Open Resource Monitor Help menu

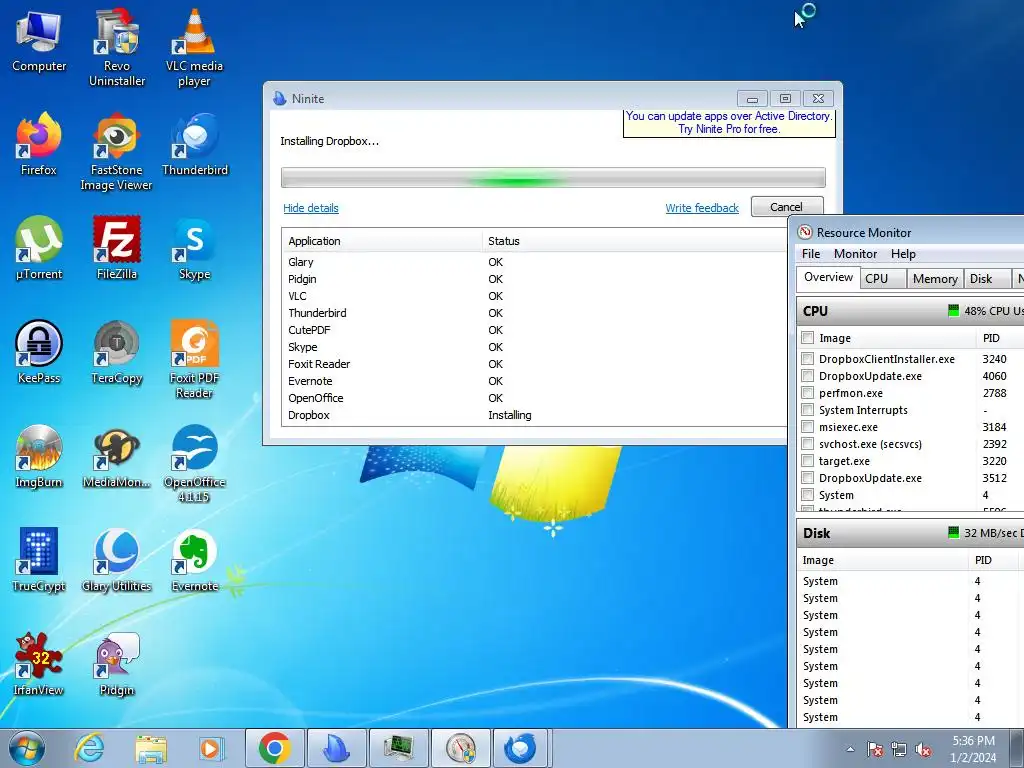tap(903, 254)
